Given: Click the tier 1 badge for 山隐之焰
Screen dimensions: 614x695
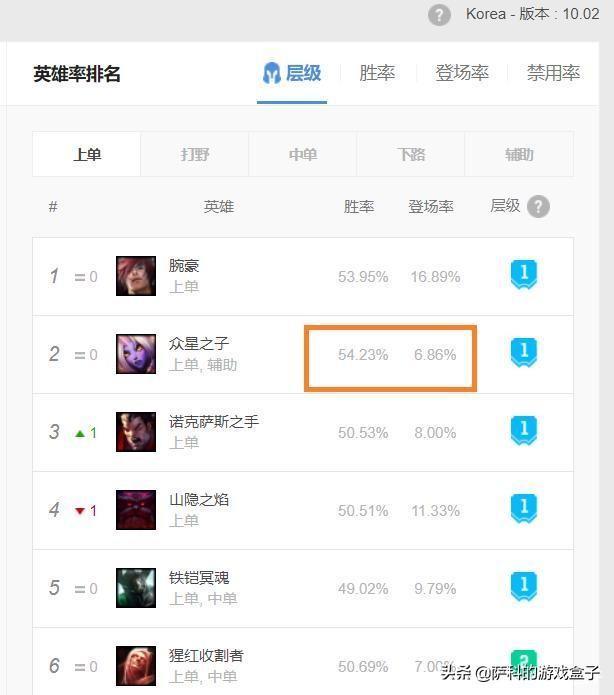Looking at the screenshot, I should (523, 509).
